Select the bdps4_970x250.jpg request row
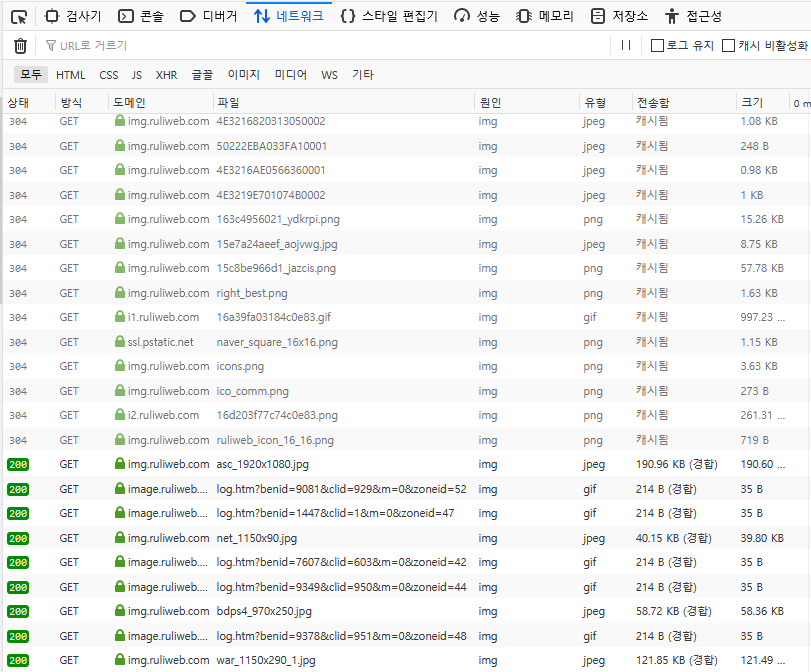The image size is (811, 672). [264, 611]
